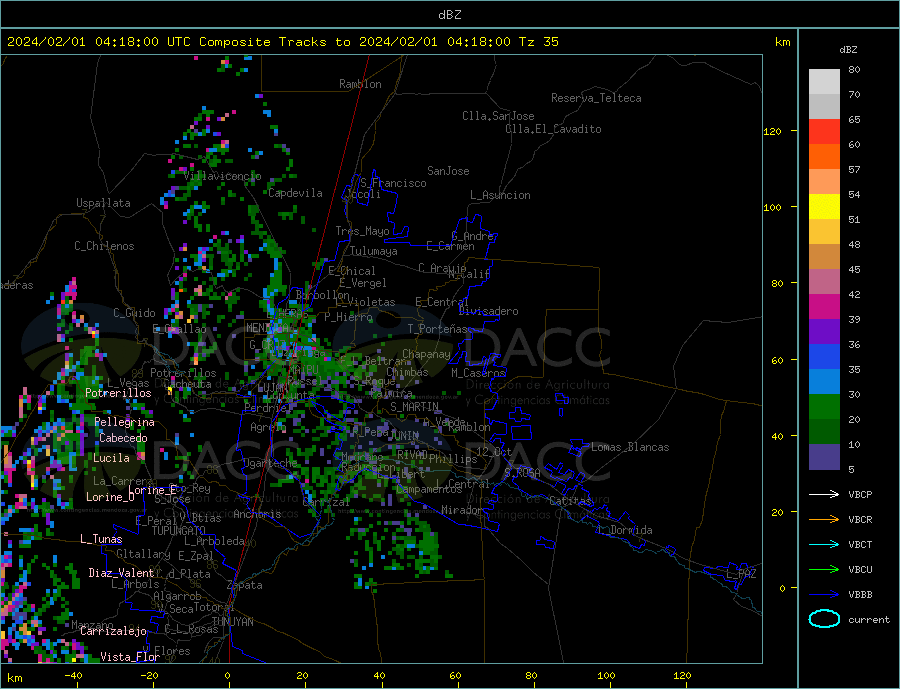This screenshot has height=689, width=900.
Task: Click the Mirador place label
Action: (462, 510)
